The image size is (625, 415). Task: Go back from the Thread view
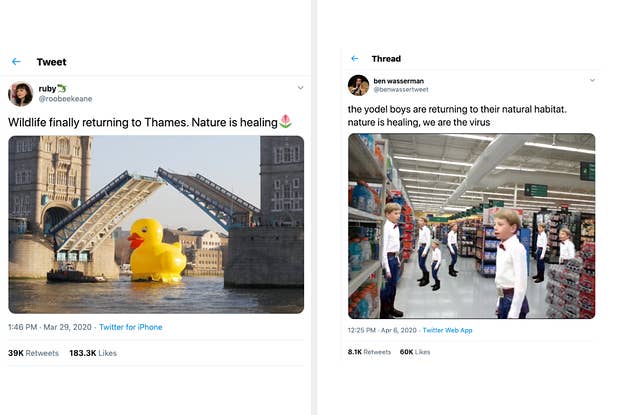[353, 59]
